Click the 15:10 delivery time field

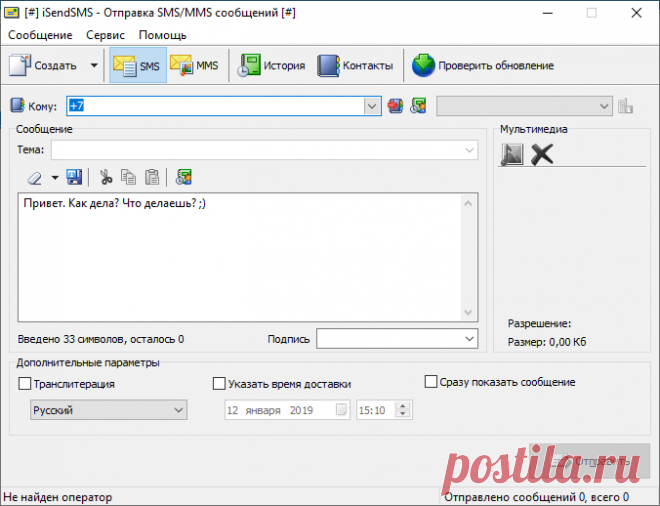[x=375, y=410]
